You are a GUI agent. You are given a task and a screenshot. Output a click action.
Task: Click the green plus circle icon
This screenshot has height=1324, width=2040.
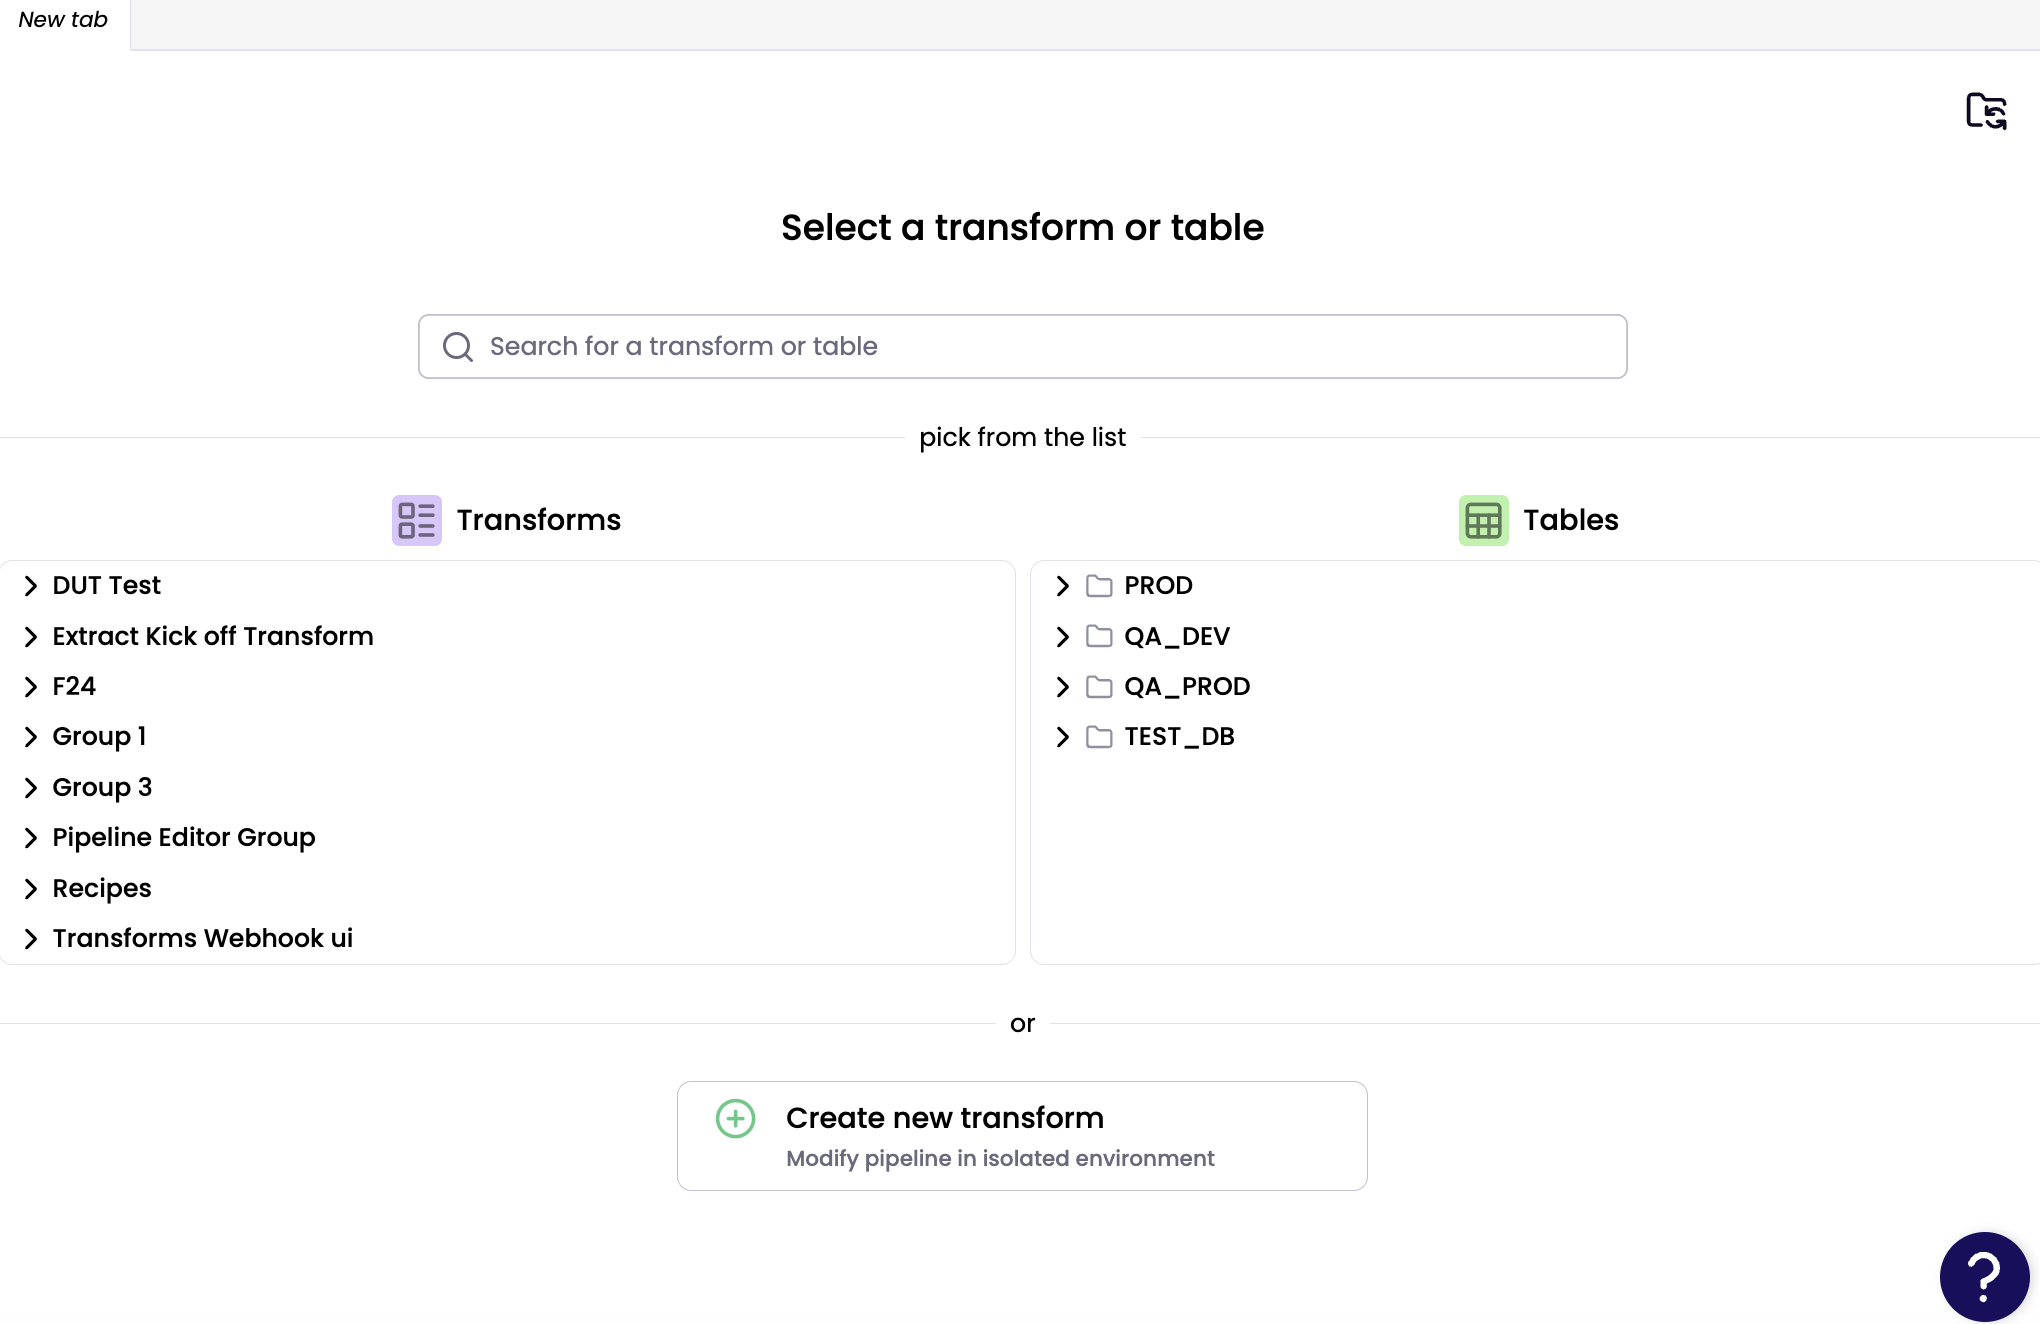point(735,1119)
